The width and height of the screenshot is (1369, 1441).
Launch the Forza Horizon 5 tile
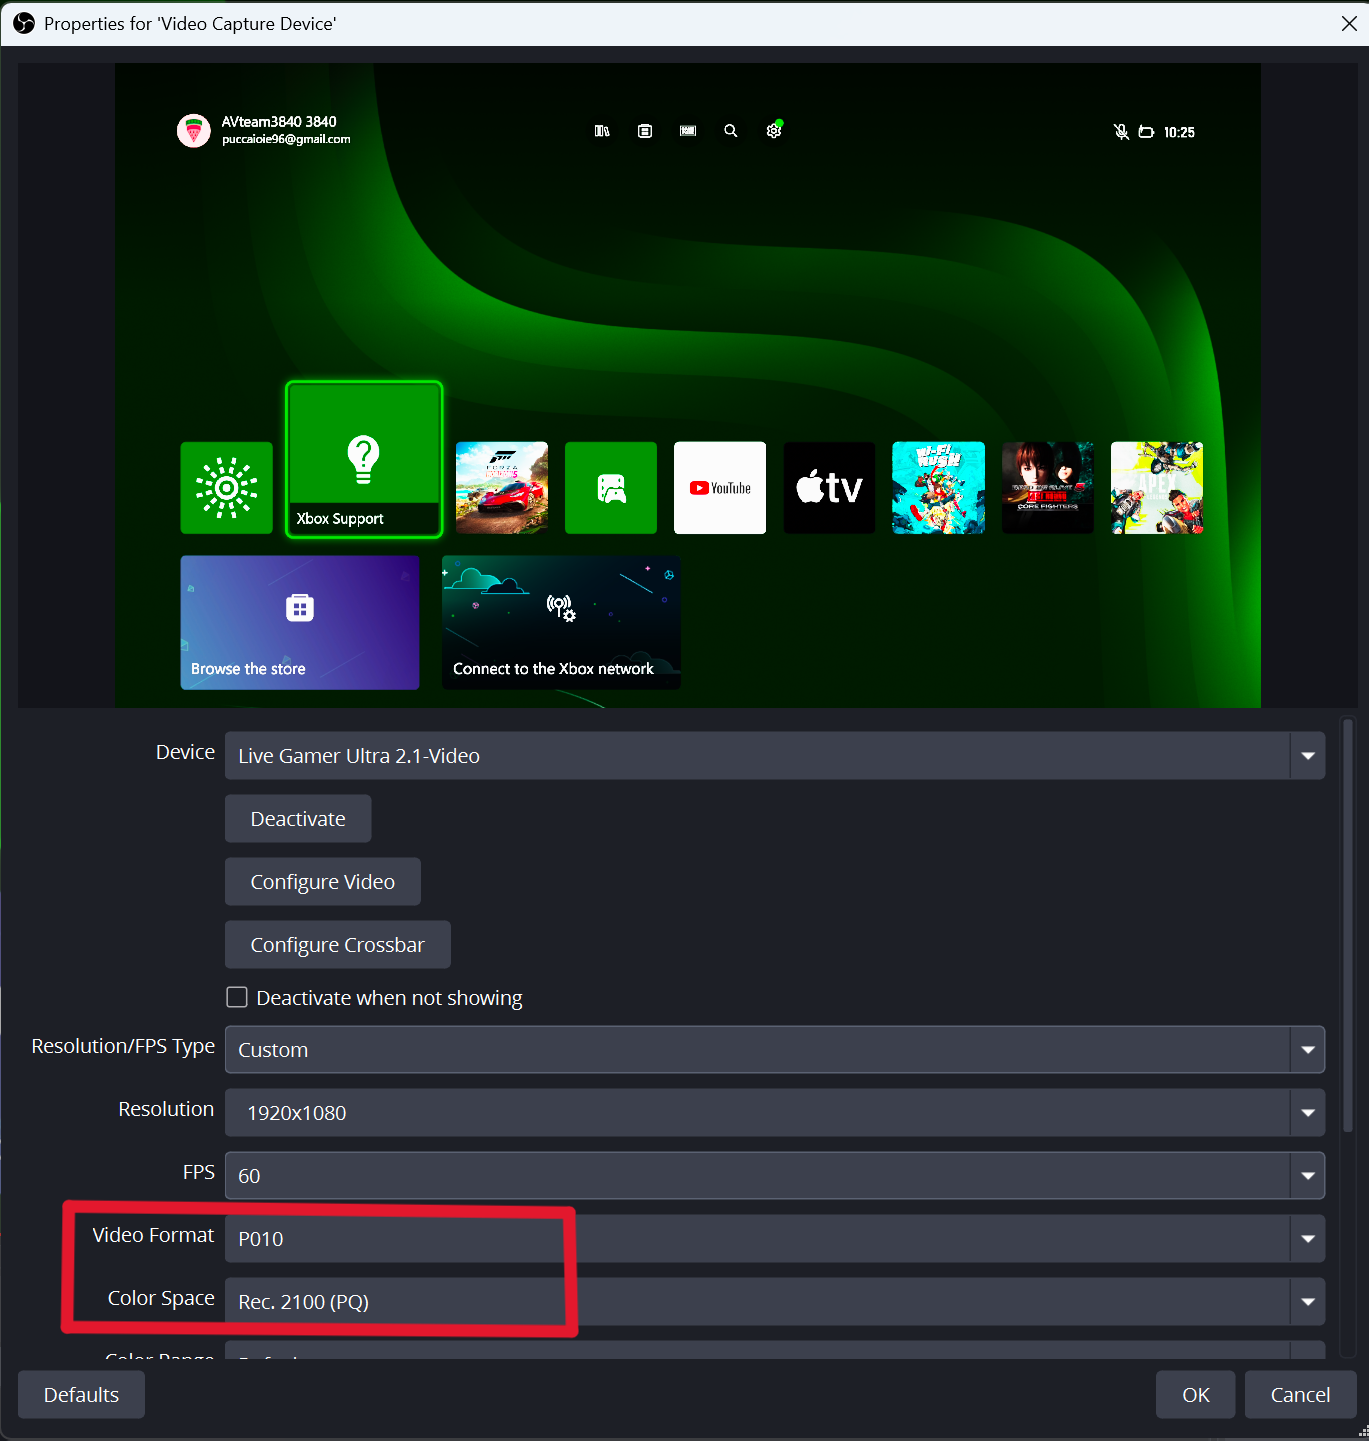click(x=502, y=488)
